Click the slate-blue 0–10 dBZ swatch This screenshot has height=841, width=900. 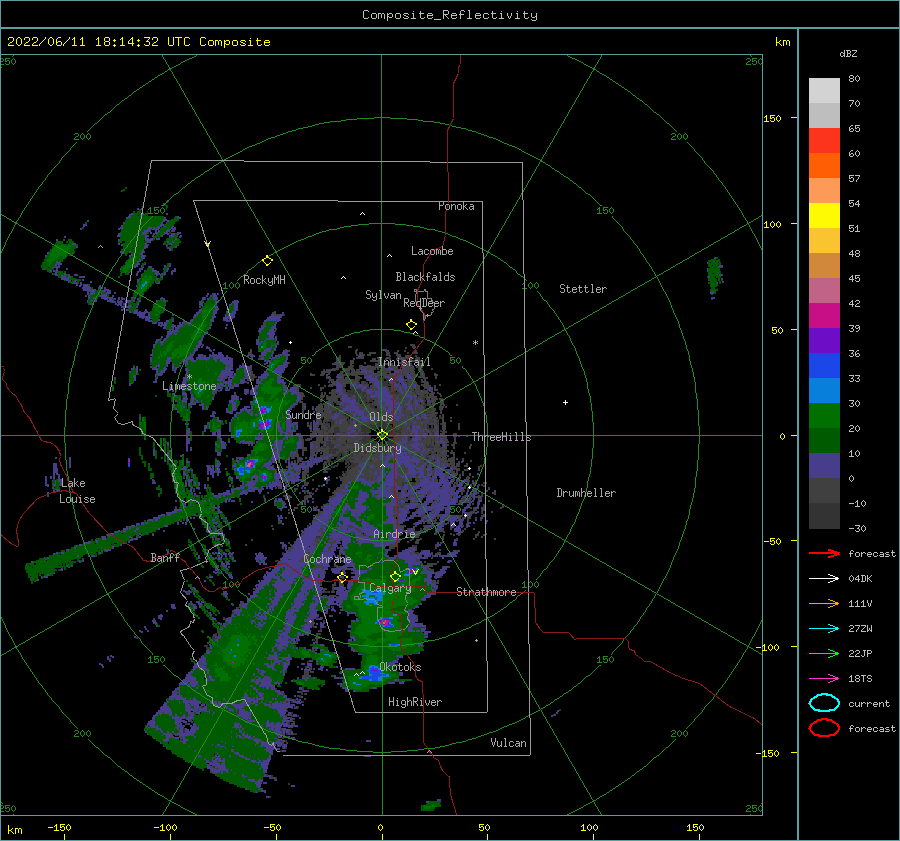pyautogui.click(x=824, y=466)
